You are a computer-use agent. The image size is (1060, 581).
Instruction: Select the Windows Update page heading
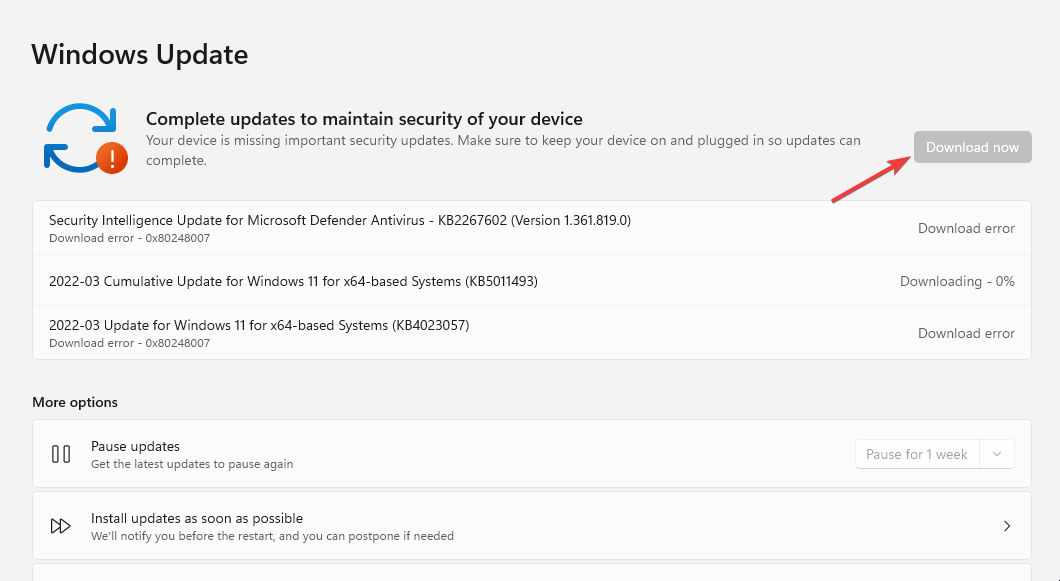[x=139, y=54]
